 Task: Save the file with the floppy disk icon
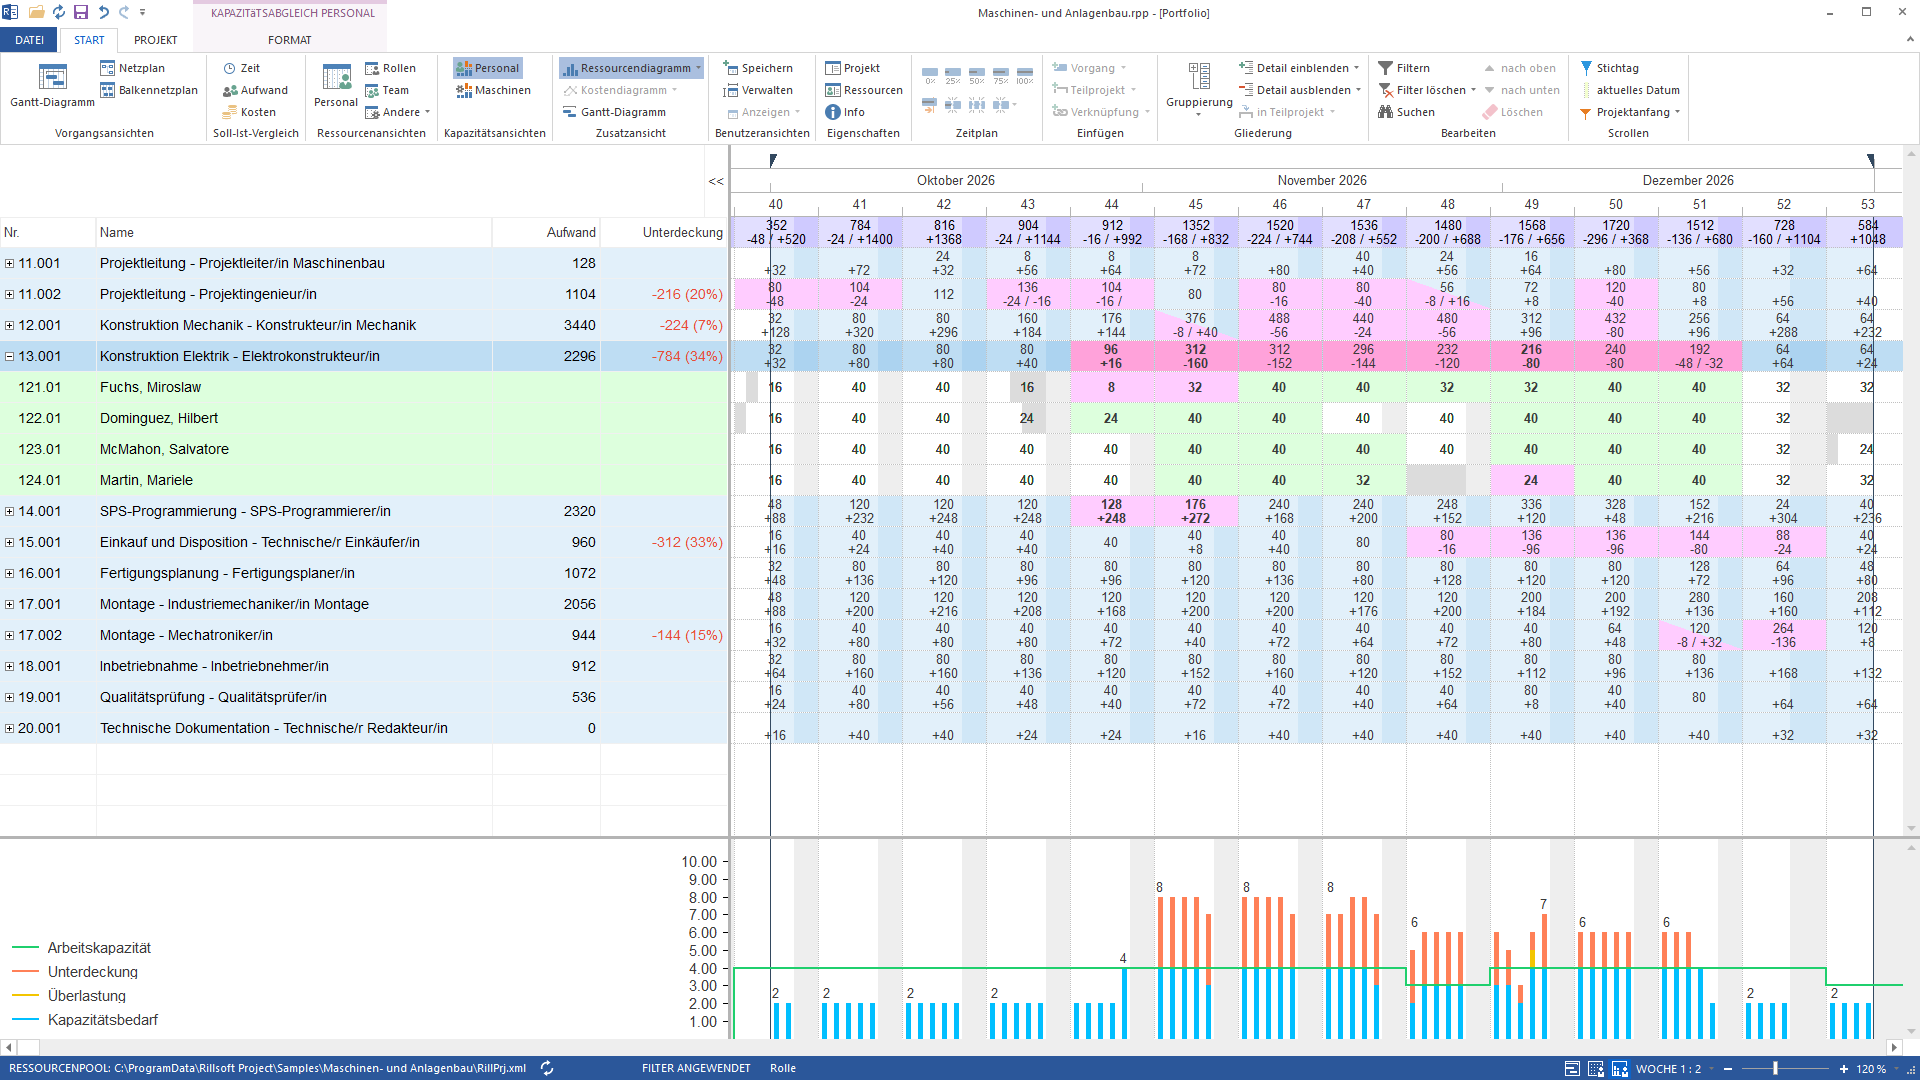click(x=81, y=12)
